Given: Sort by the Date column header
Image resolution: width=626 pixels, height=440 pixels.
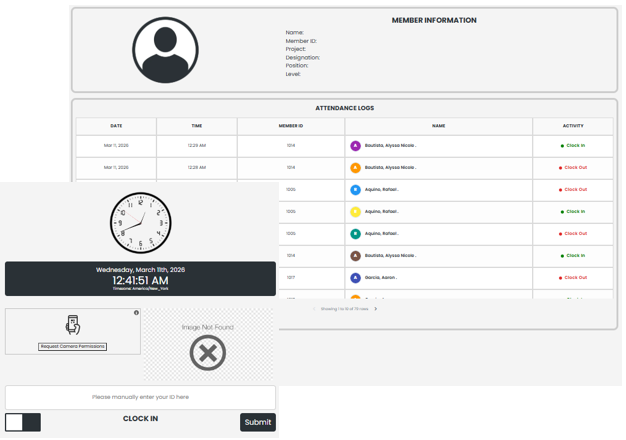Looking at the screenshot, I should (x=116, y=126).
